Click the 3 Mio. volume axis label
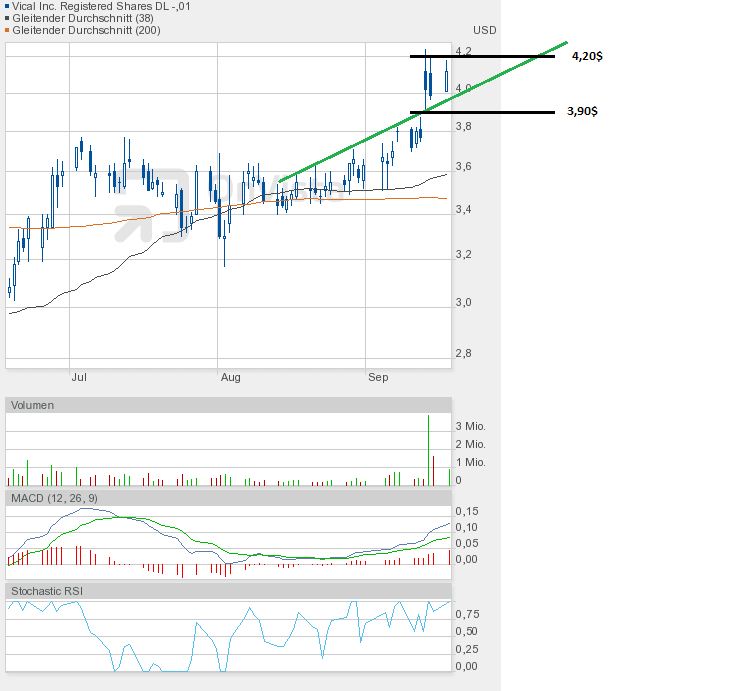 470,426
